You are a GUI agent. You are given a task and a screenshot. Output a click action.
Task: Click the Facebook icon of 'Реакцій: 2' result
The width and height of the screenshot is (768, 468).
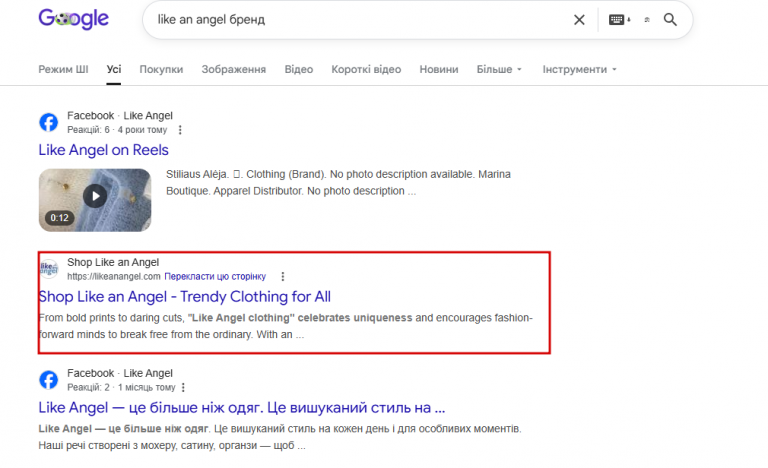48,380
